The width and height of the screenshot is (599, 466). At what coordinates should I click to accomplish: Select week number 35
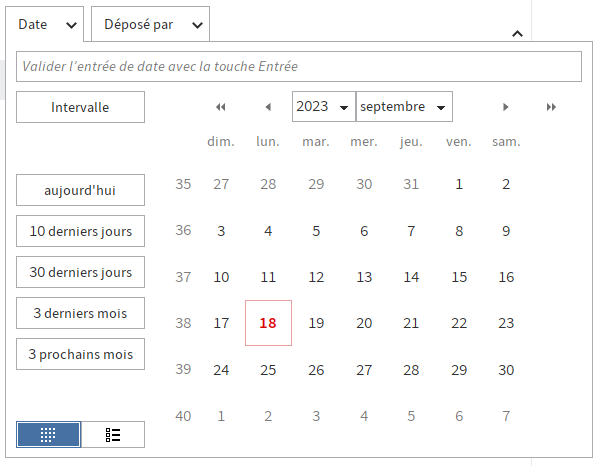pos(183,184)
